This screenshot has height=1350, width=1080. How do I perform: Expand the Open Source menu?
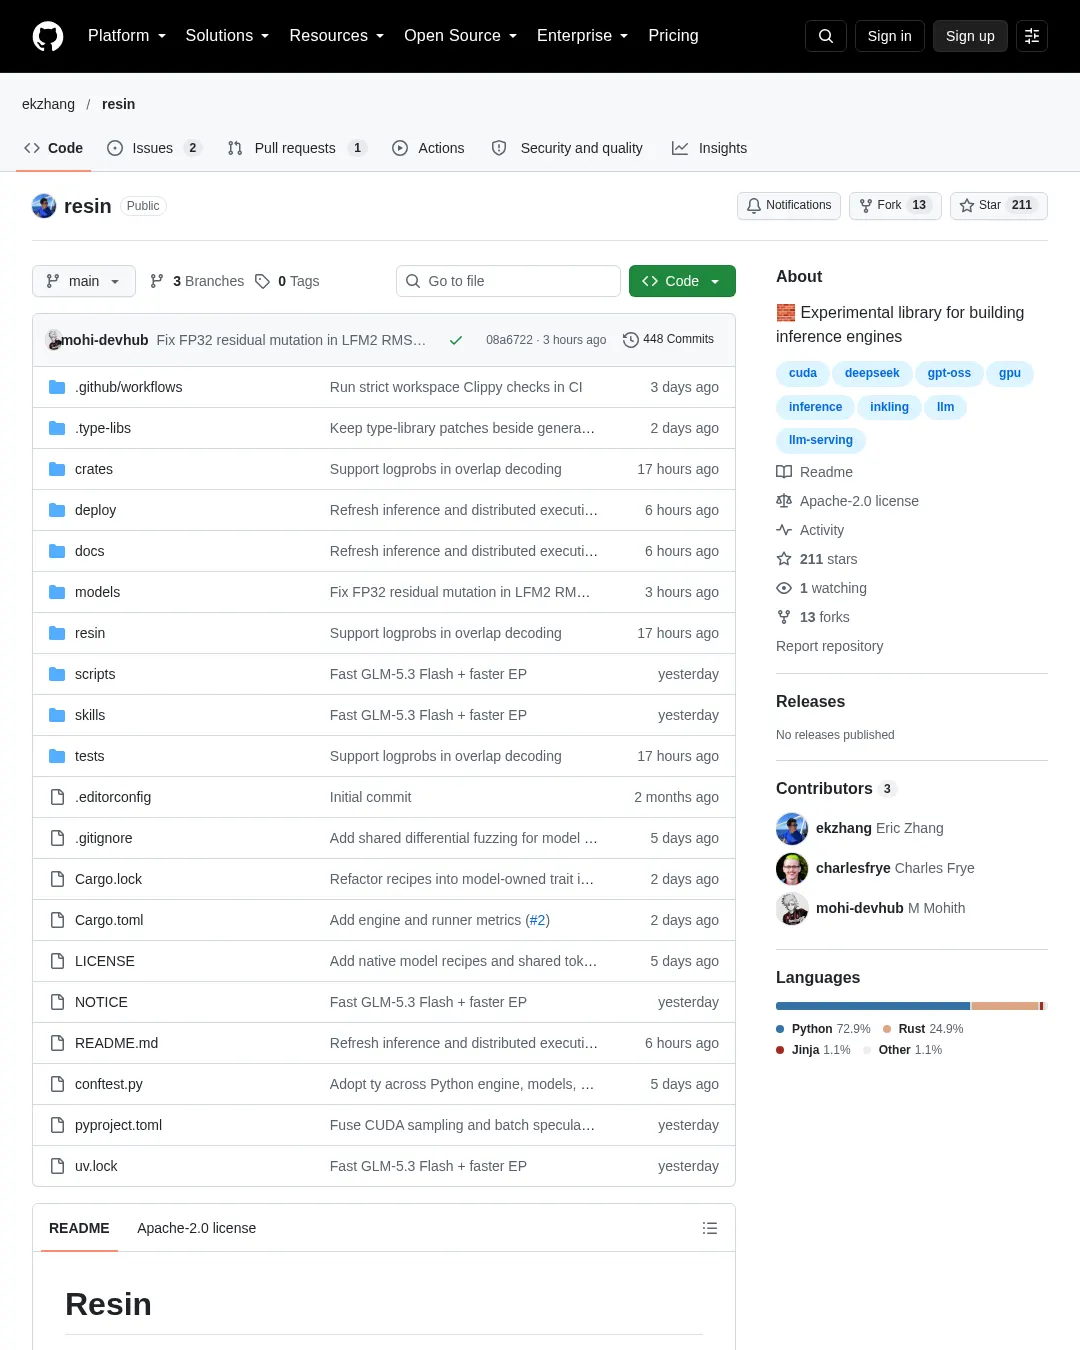[x=461, y=36]
